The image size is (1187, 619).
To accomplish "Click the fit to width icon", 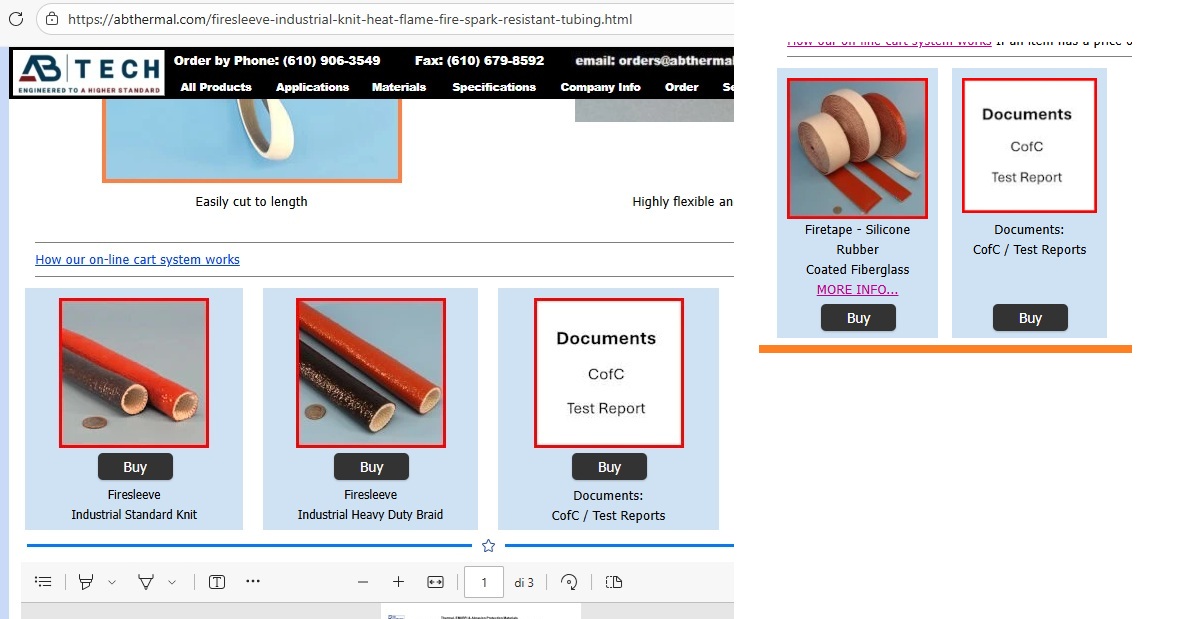I will [435, 582].
